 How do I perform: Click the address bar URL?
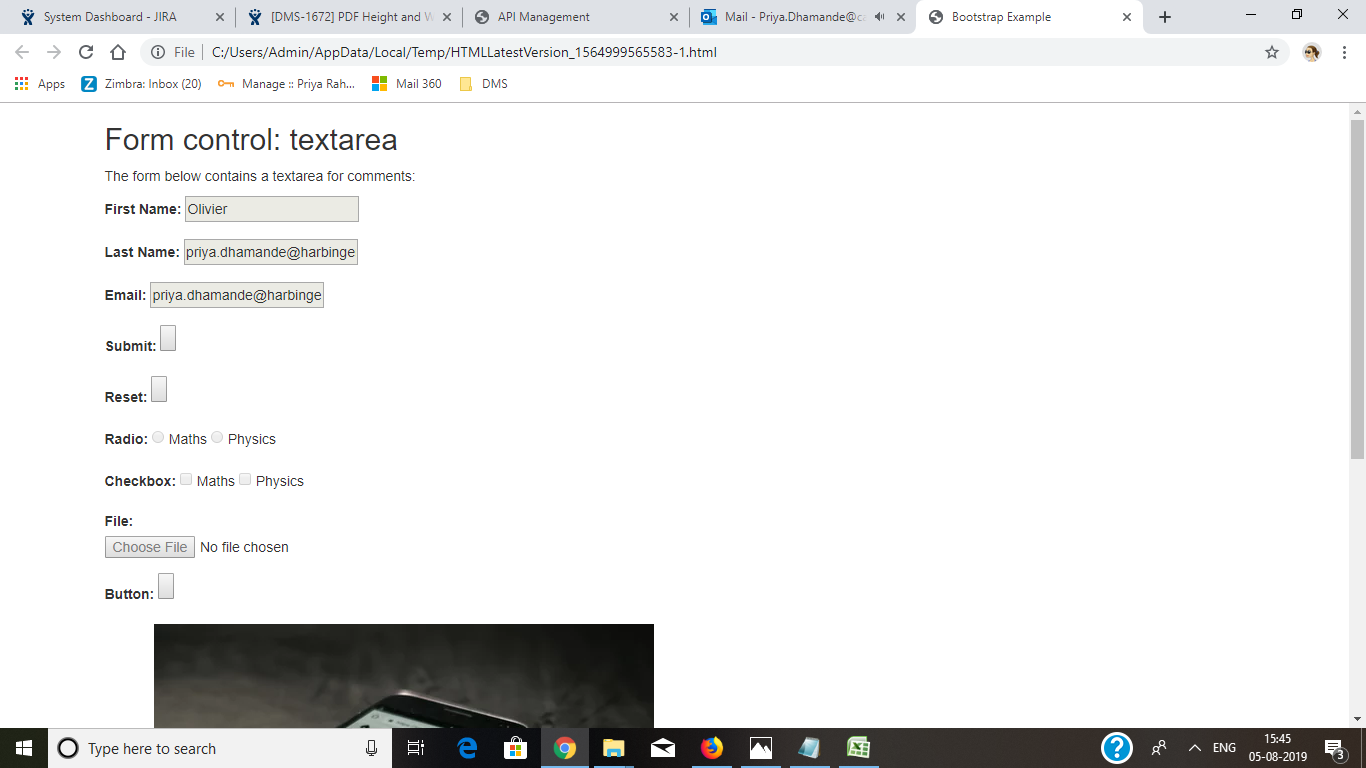[x=464, y=52]
